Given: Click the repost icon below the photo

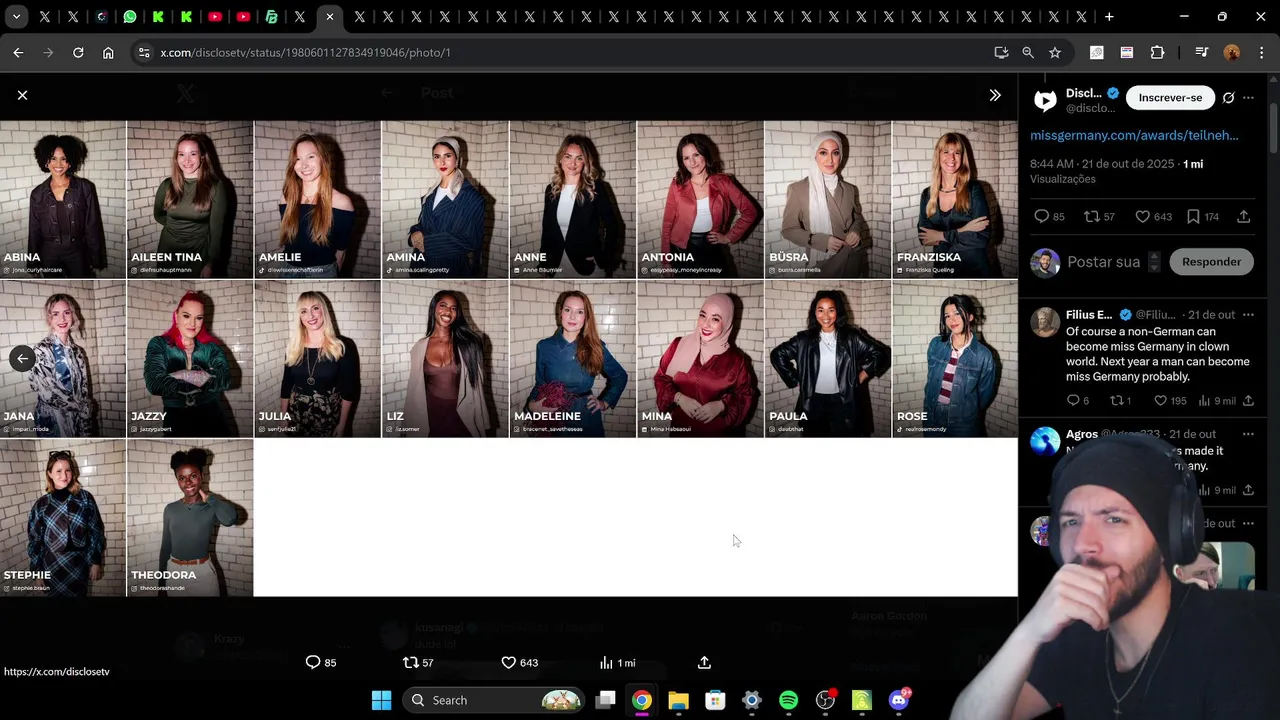Looking at the screenshot, I should pyautogui.click(x=410, y=662).
